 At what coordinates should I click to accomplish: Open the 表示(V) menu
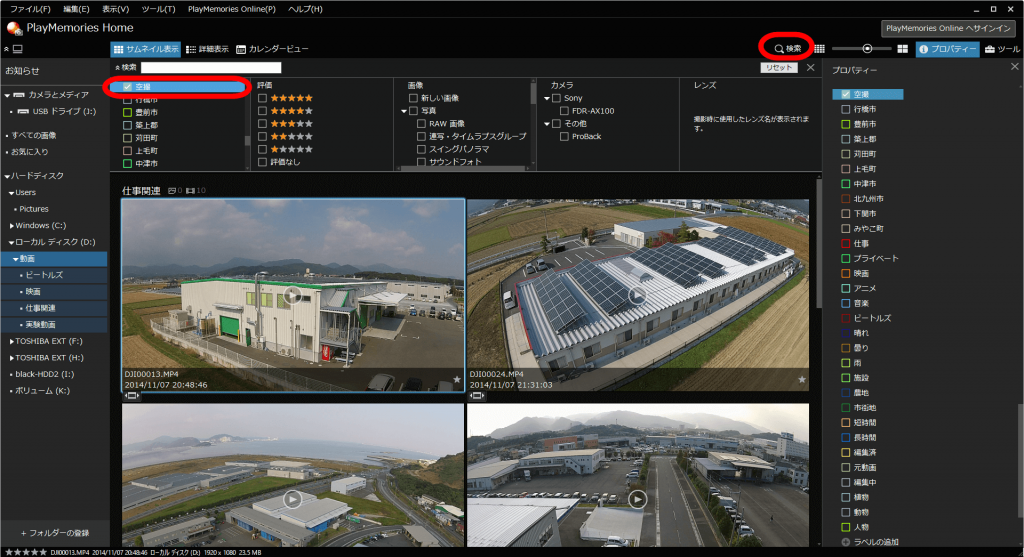coord(116,9)
